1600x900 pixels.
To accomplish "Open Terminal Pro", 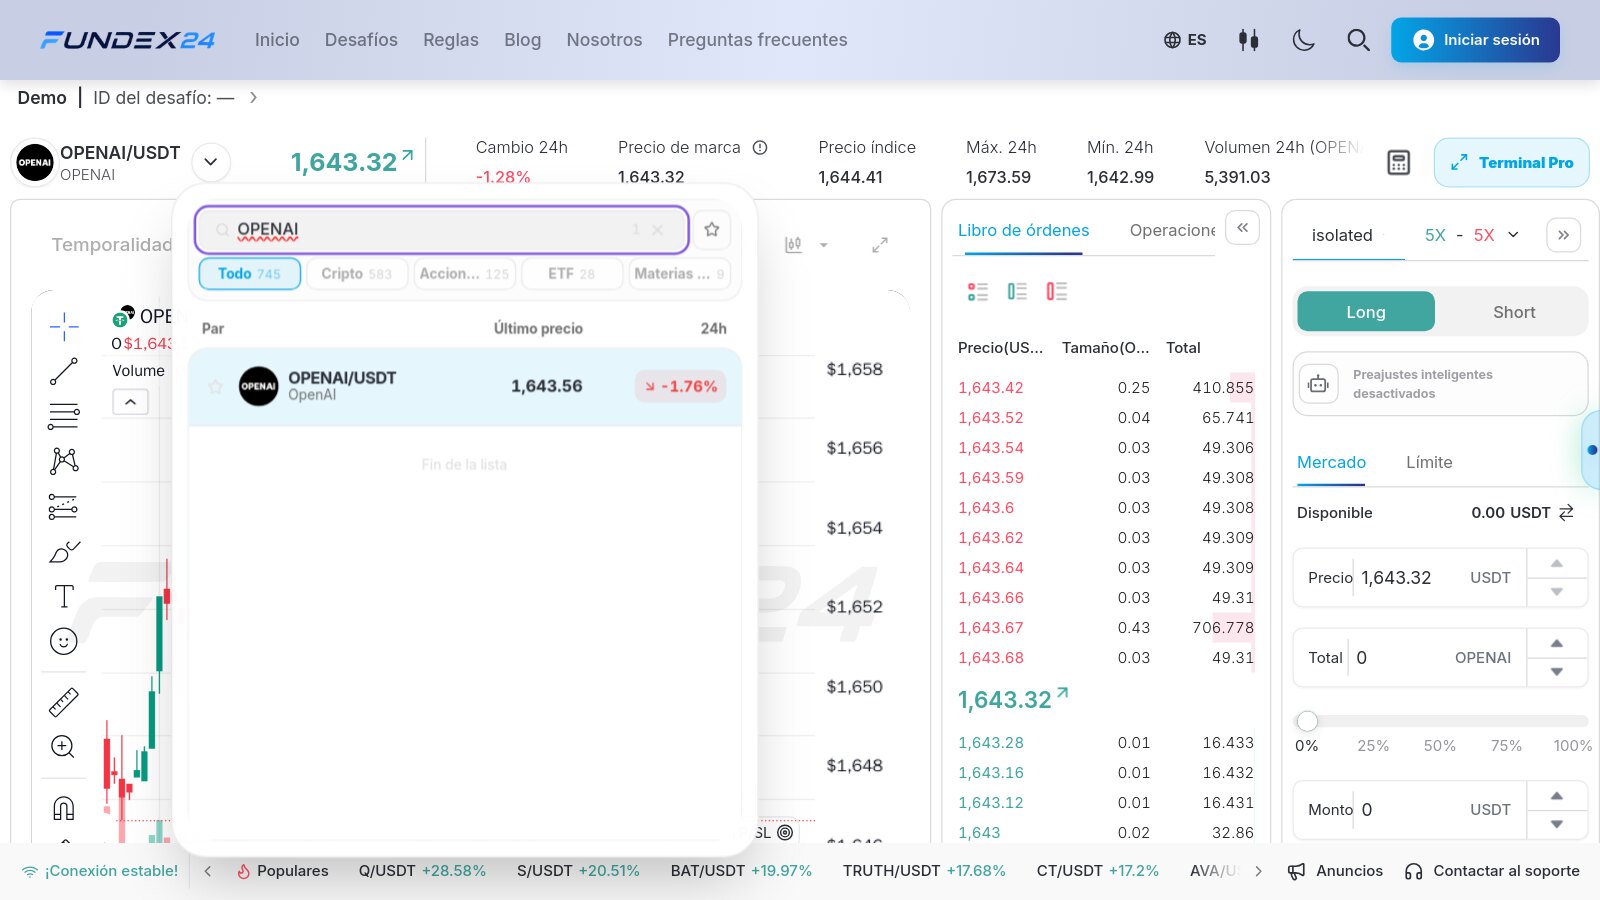I will (x=1511, y=162).
